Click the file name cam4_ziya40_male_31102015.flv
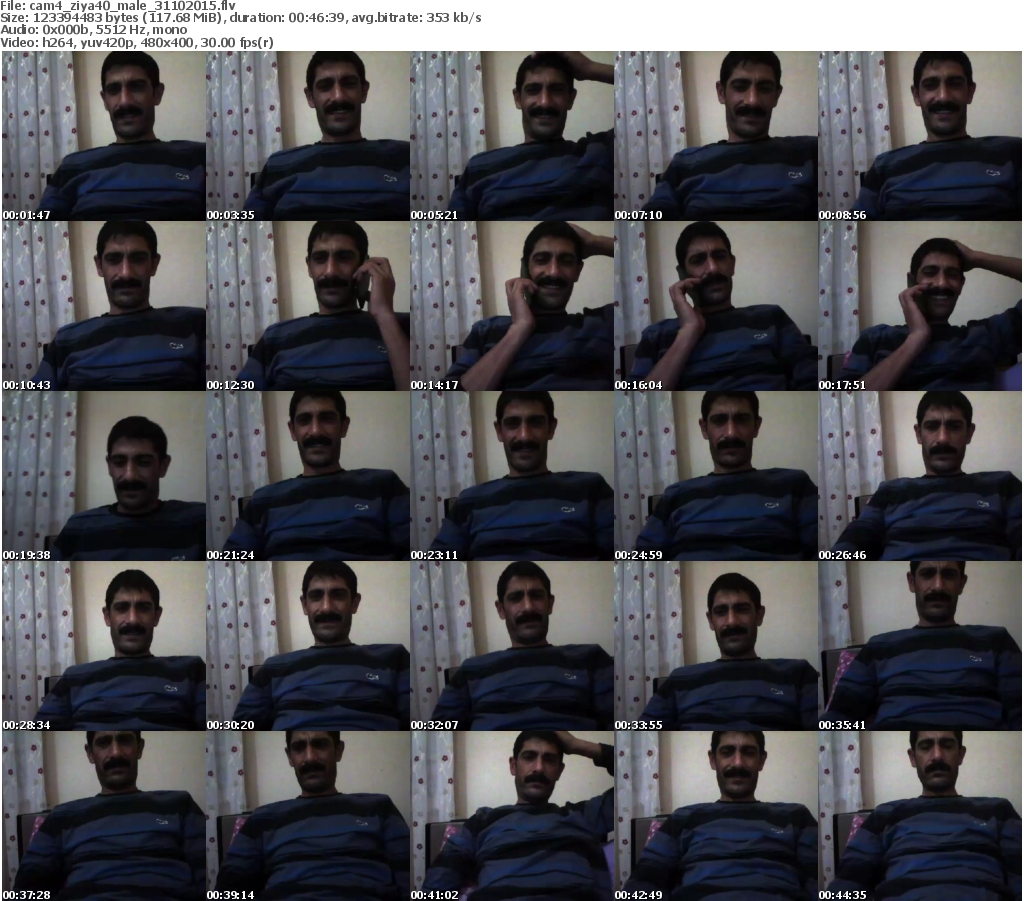This screenshot has width=1024, height=901. pyautogui.click(x=132, y=5)
